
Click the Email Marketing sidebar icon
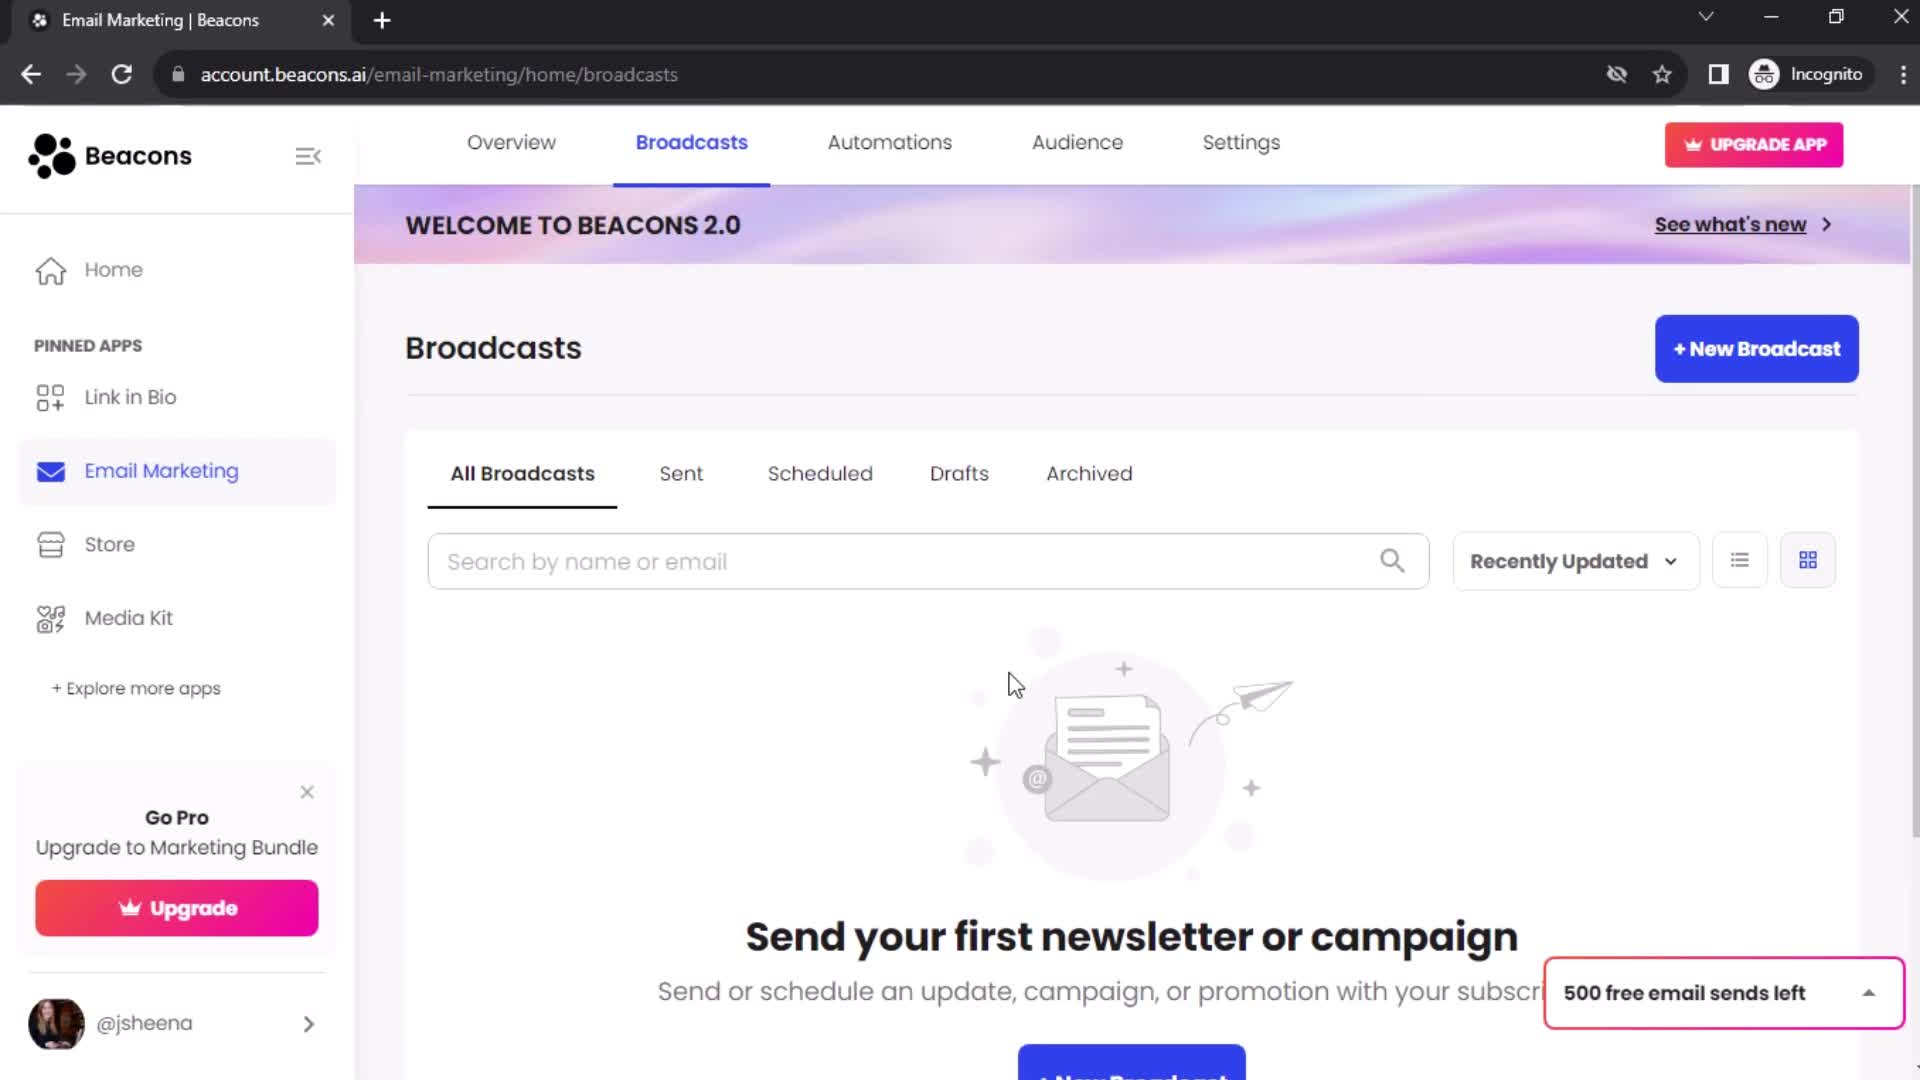coord(51,471)
